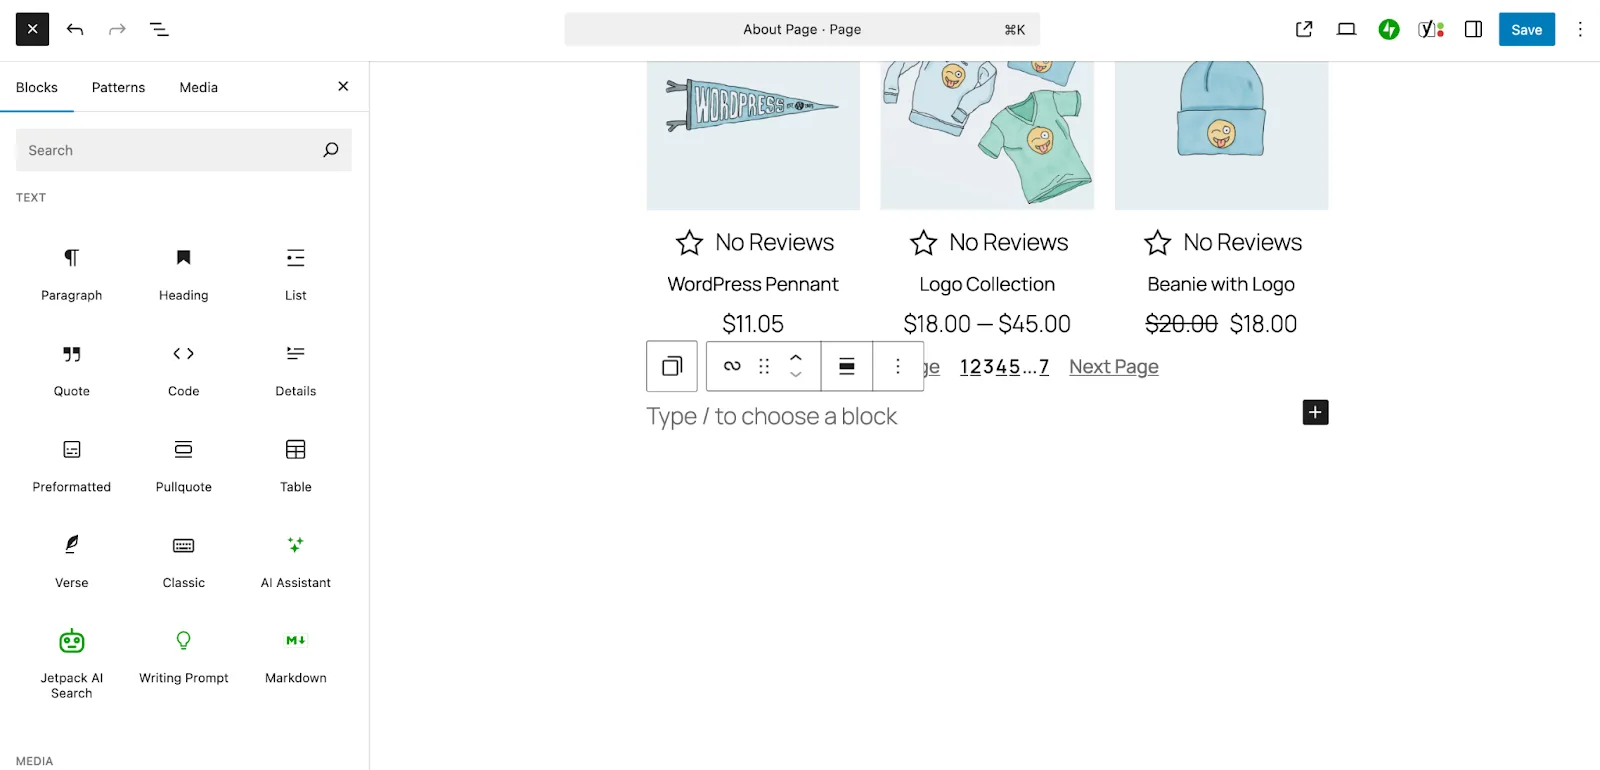
Task: Open the Jetpack panel icon
Action: tap(1389, 30)
